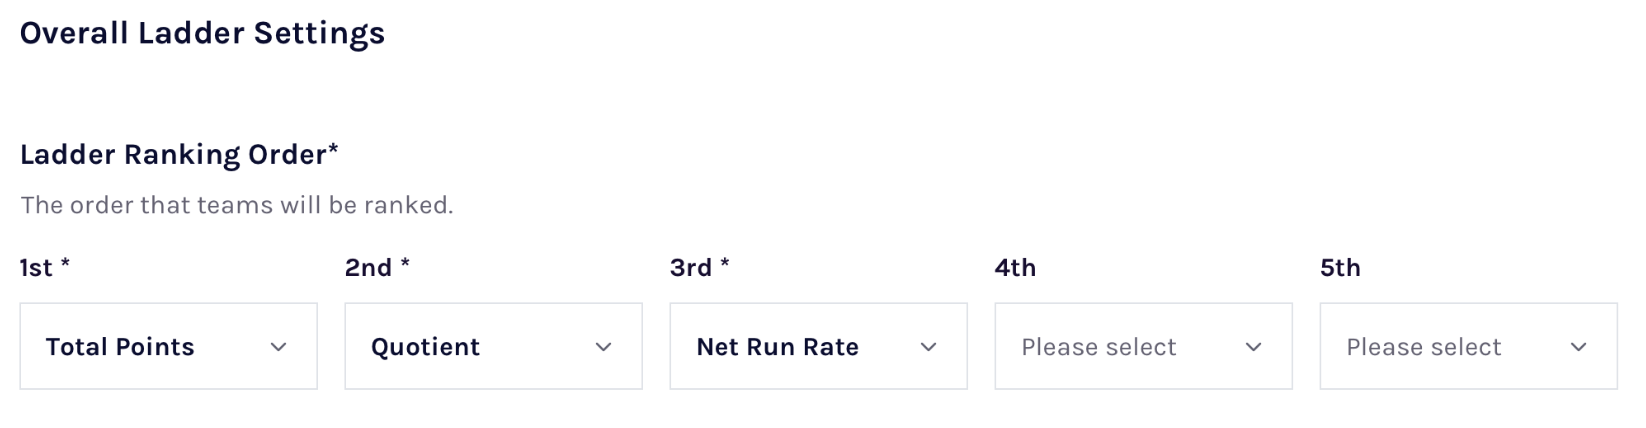Click the chevron arrow beside Quotient

(604, 347)
